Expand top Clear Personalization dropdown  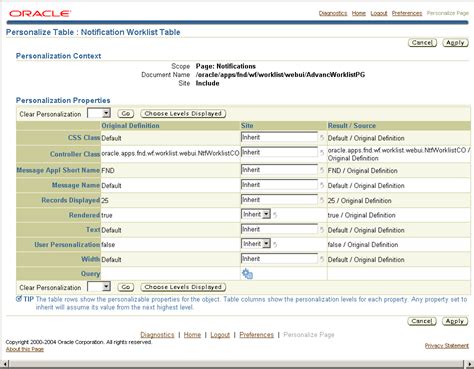pyautogui.click(x=99, y=113)
